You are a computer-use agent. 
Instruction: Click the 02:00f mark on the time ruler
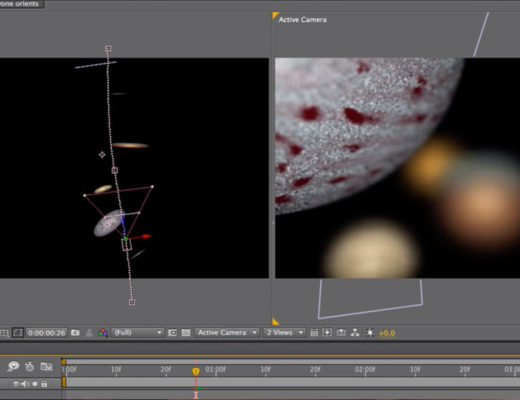[x=365, y=369]
